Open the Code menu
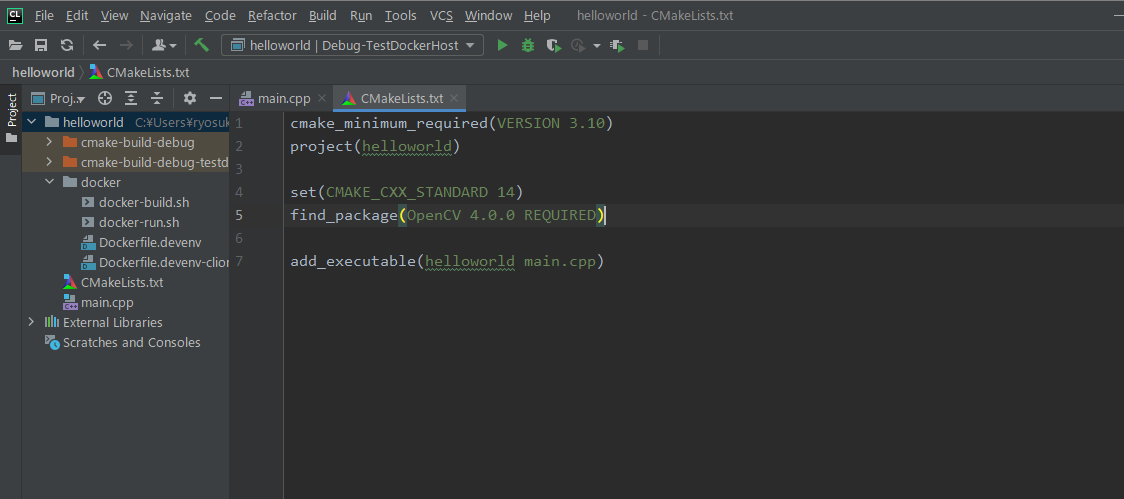The width and height of the screenshot is (1124, 499). (219, 15)
